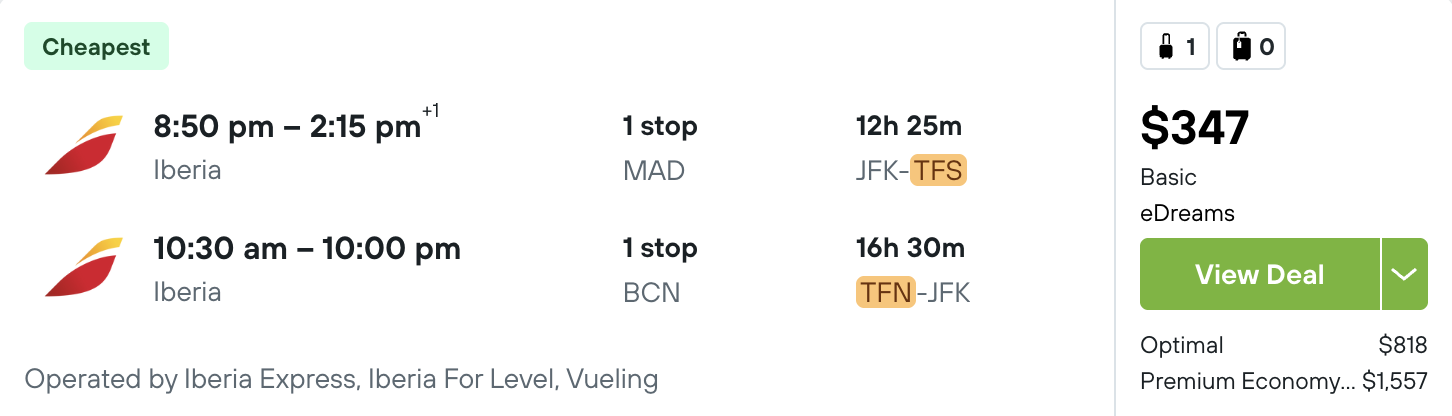This screenshot has width=1452, height=416.
Task: Click the highlighted TFS airport code
Action: pyautogui.click(x=938, y=171)
